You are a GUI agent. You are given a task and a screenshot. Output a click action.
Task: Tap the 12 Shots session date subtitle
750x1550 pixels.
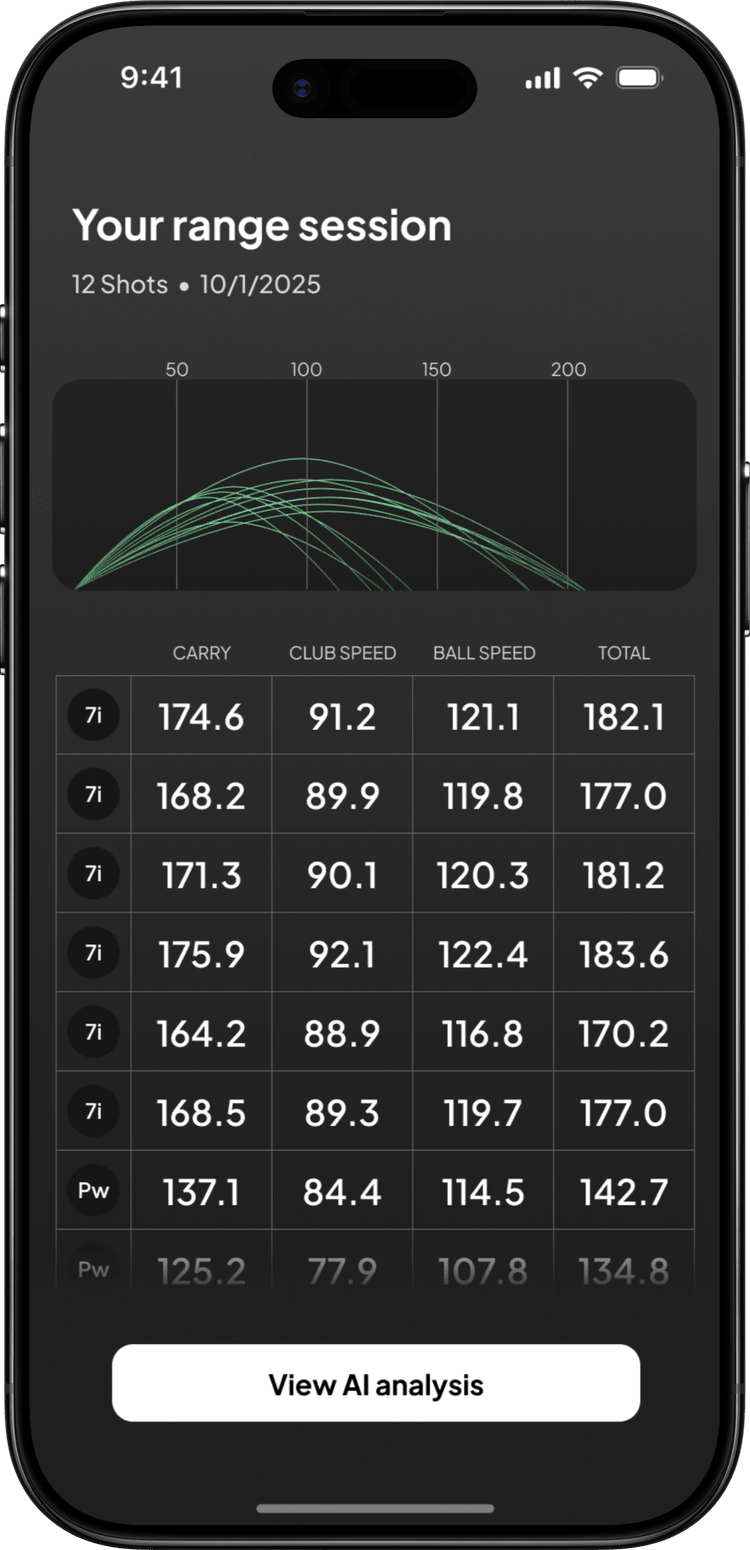[x=196, y=284]
